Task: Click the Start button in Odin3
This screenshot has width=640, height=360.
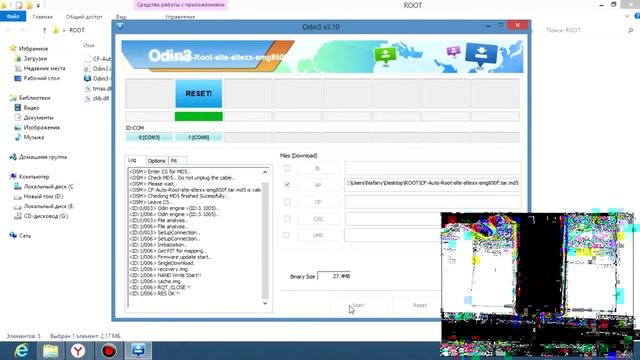Action: [x=358, y=305]
